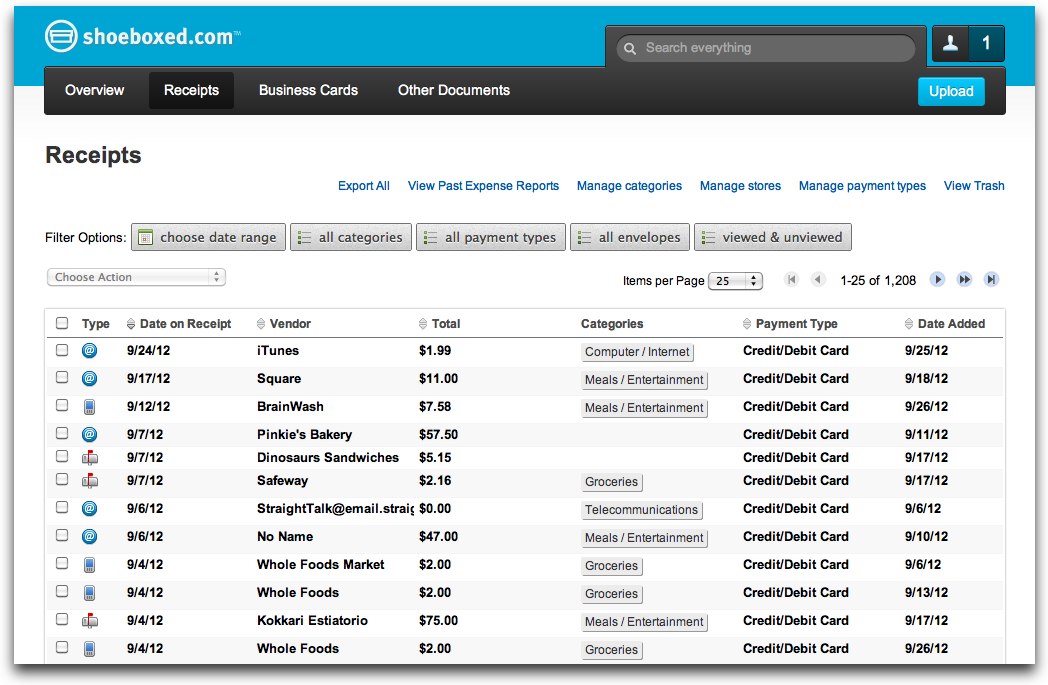Click email type icon for Pinkie's Bakery
The width and height of the screenshot is (1048, 685).
(90, 434)
